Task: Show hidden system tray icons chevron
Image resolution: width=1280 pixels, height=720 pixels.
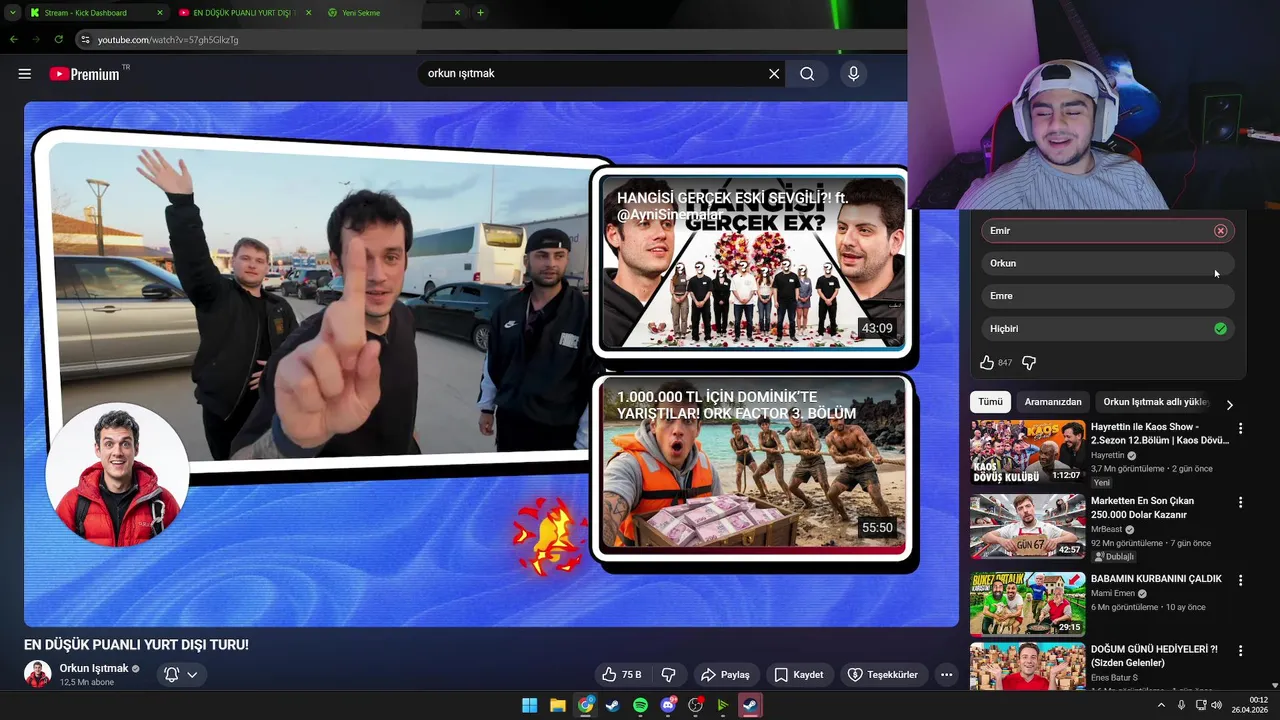Action: [1161, 705]
